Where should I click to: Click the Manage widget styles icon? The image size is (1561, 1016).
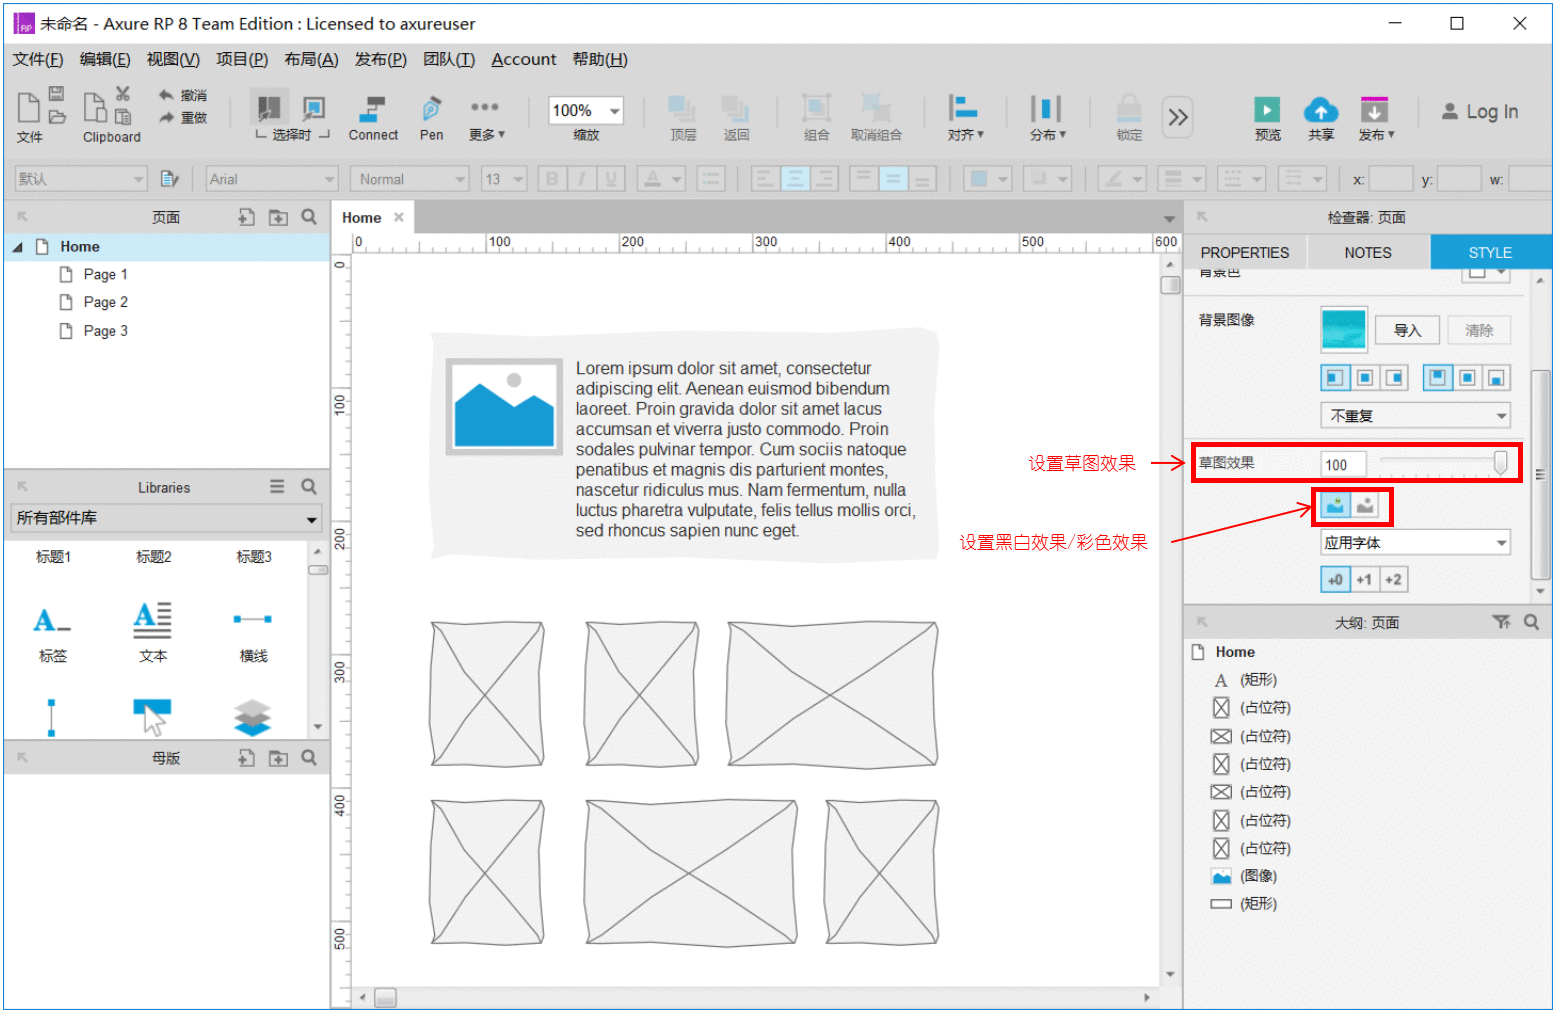coord(169,179)
